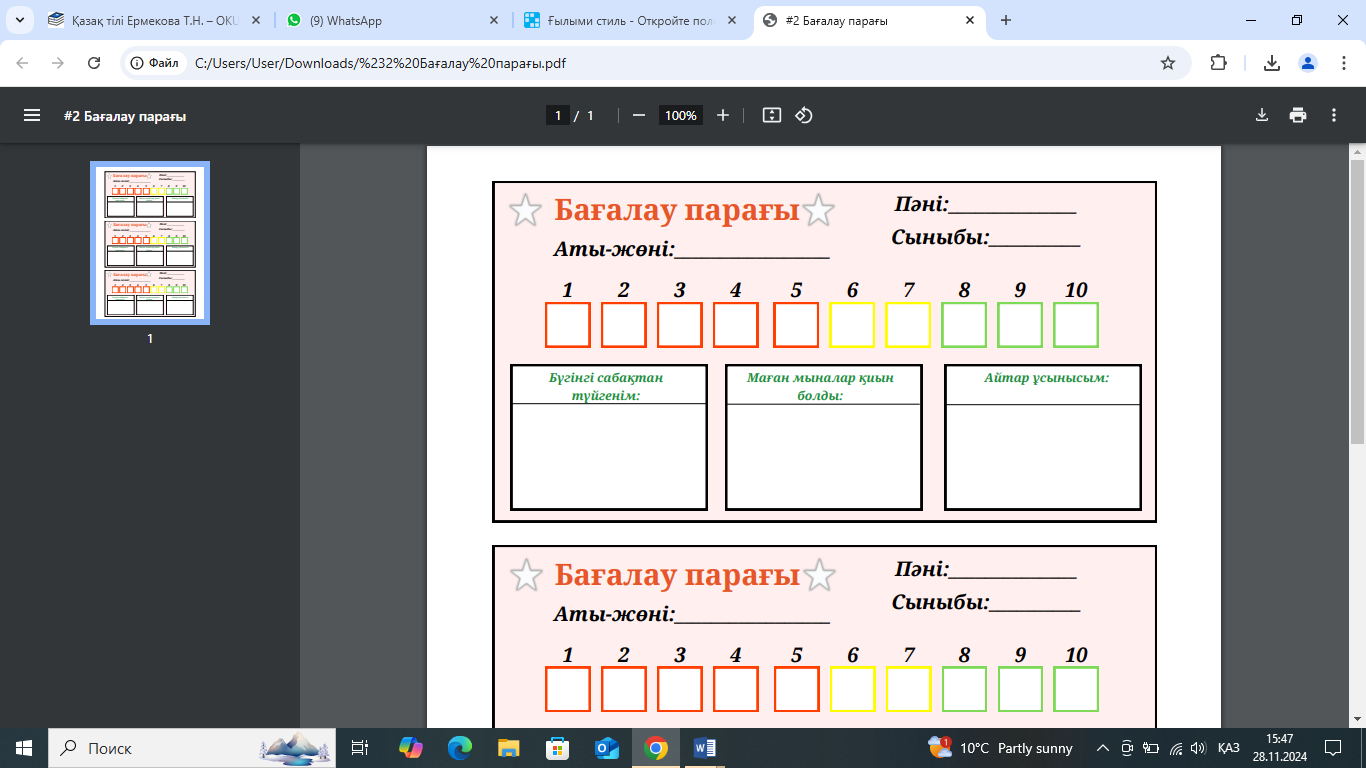The image size is (1366, 768).
Task: Click rating box 1 in top form
Action: click(x=568, y=325)
